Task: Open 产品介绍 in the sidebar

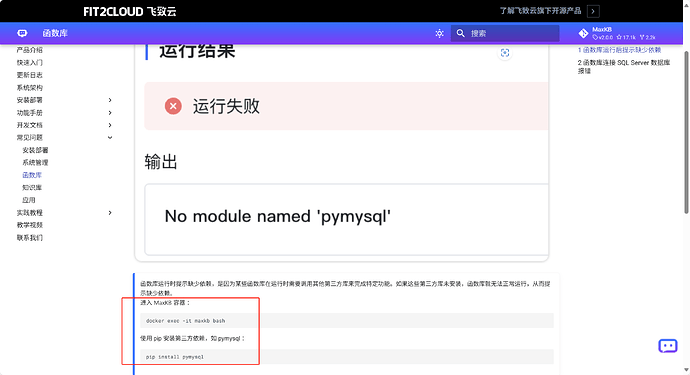Action: (x=29, y=50)
